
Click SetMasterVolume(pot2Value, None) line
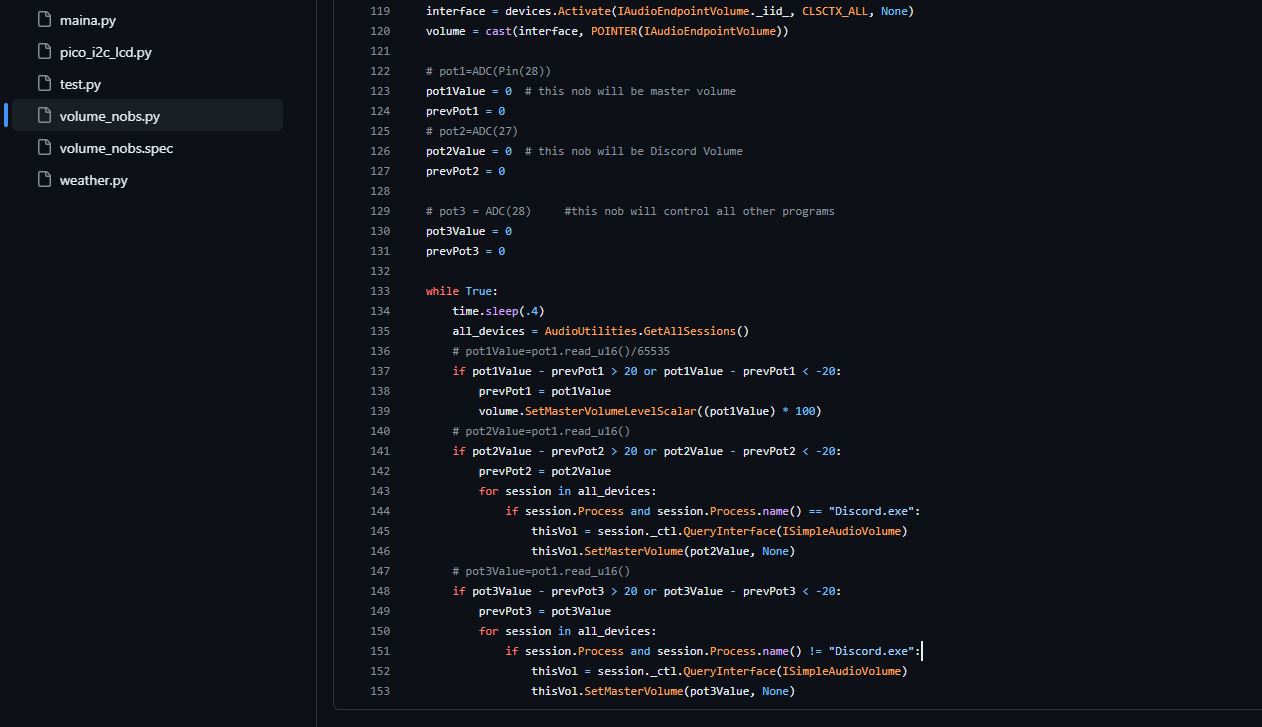pos(663,551)
